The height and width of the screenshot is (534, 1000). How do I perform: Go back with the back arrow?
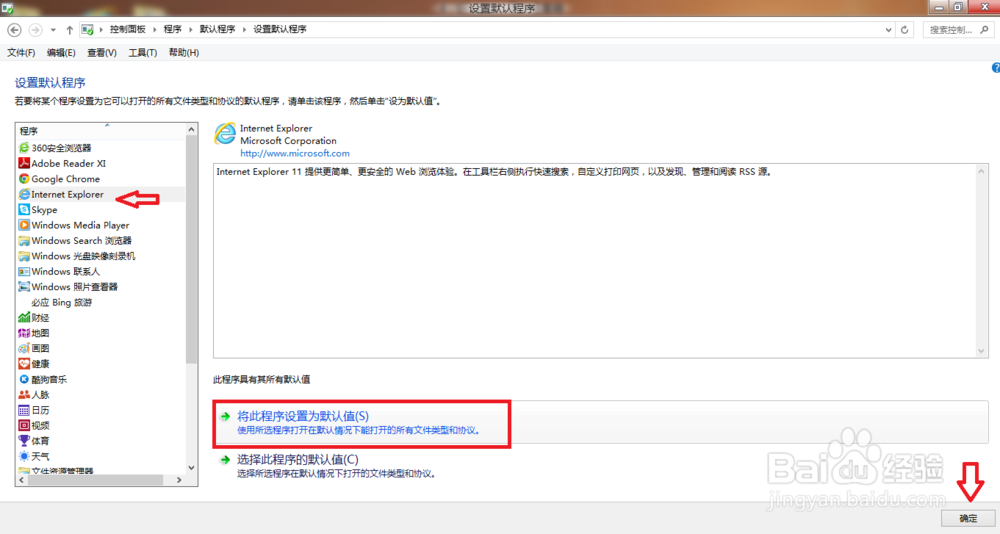pos(14,30)
